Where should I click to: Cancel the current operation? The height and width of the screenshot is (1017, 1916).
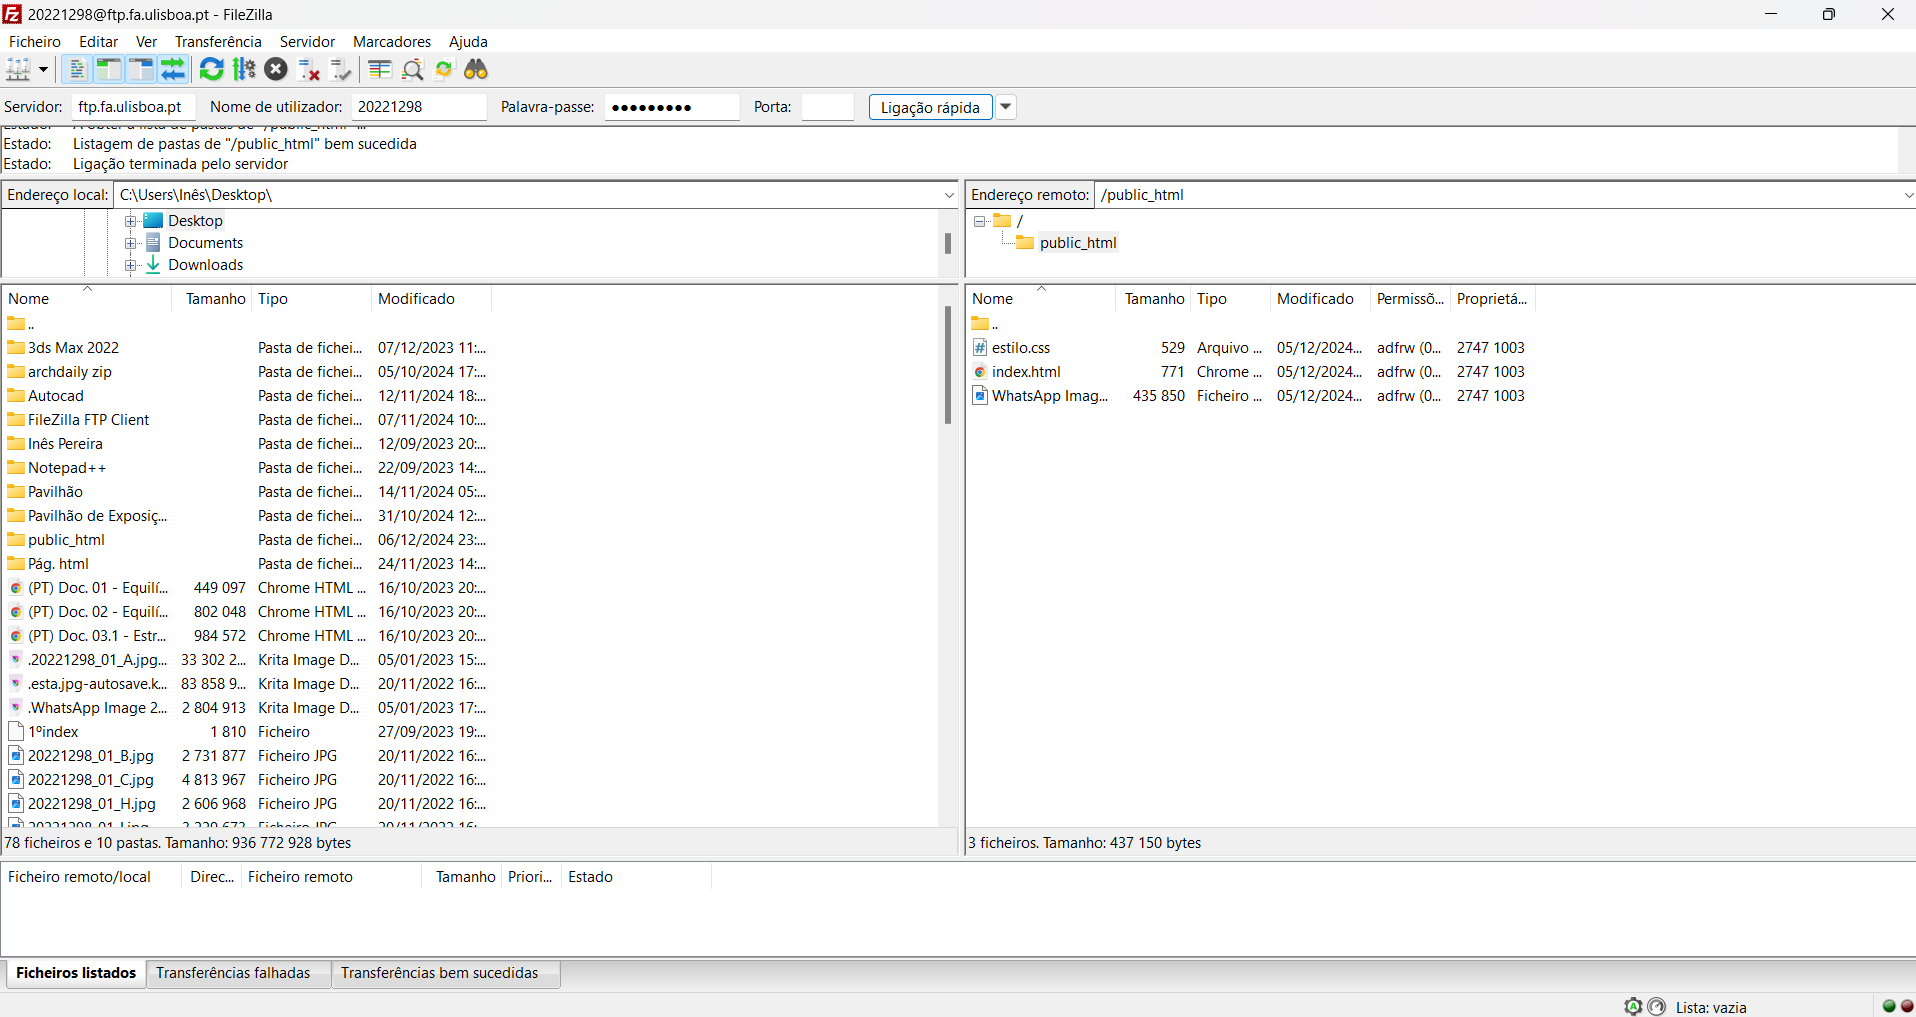276,69
